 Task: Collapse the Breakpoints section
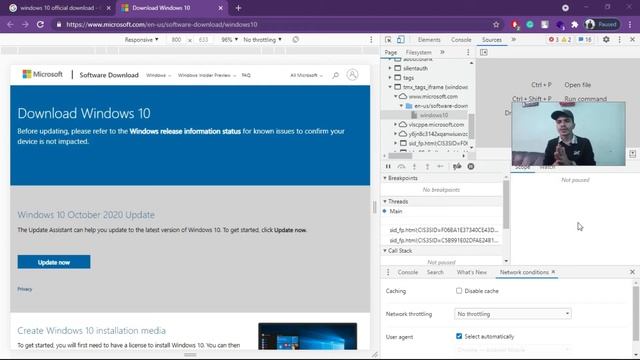tap(385, 178)
